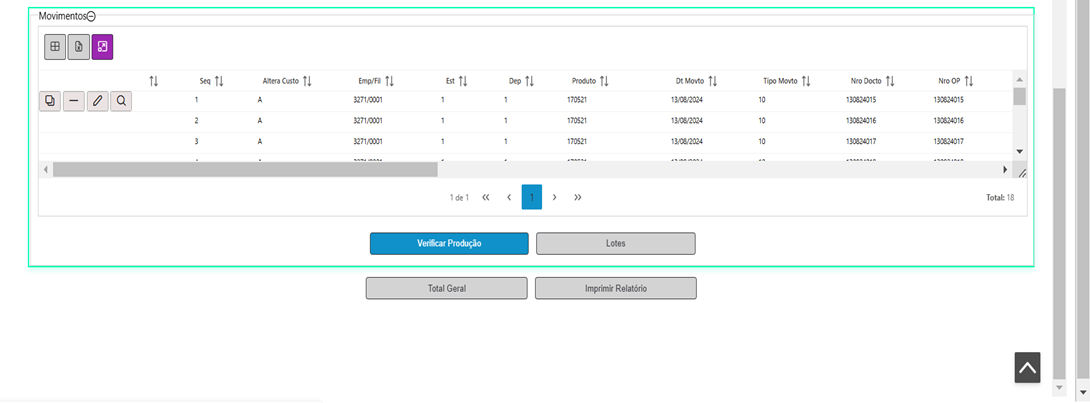Click the table's horizontal scrollbar
The height and width of the screenshot is (403, 1090).
pos(245,170)
